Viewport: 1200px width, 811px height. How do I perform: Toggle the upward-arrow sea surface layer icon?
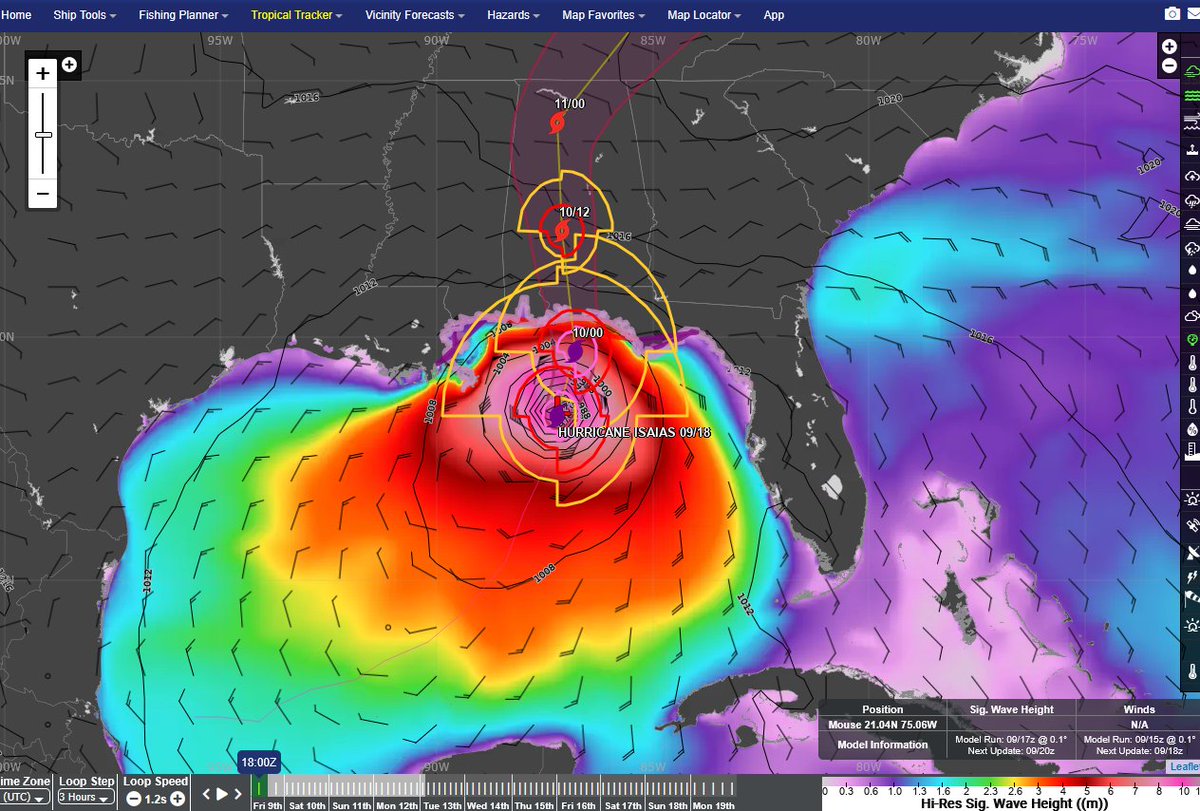coord(1191,149)
